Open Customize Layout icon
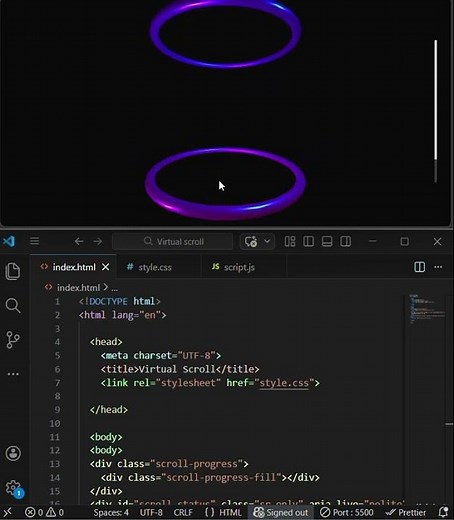454x520 pixels. [290, 241]
